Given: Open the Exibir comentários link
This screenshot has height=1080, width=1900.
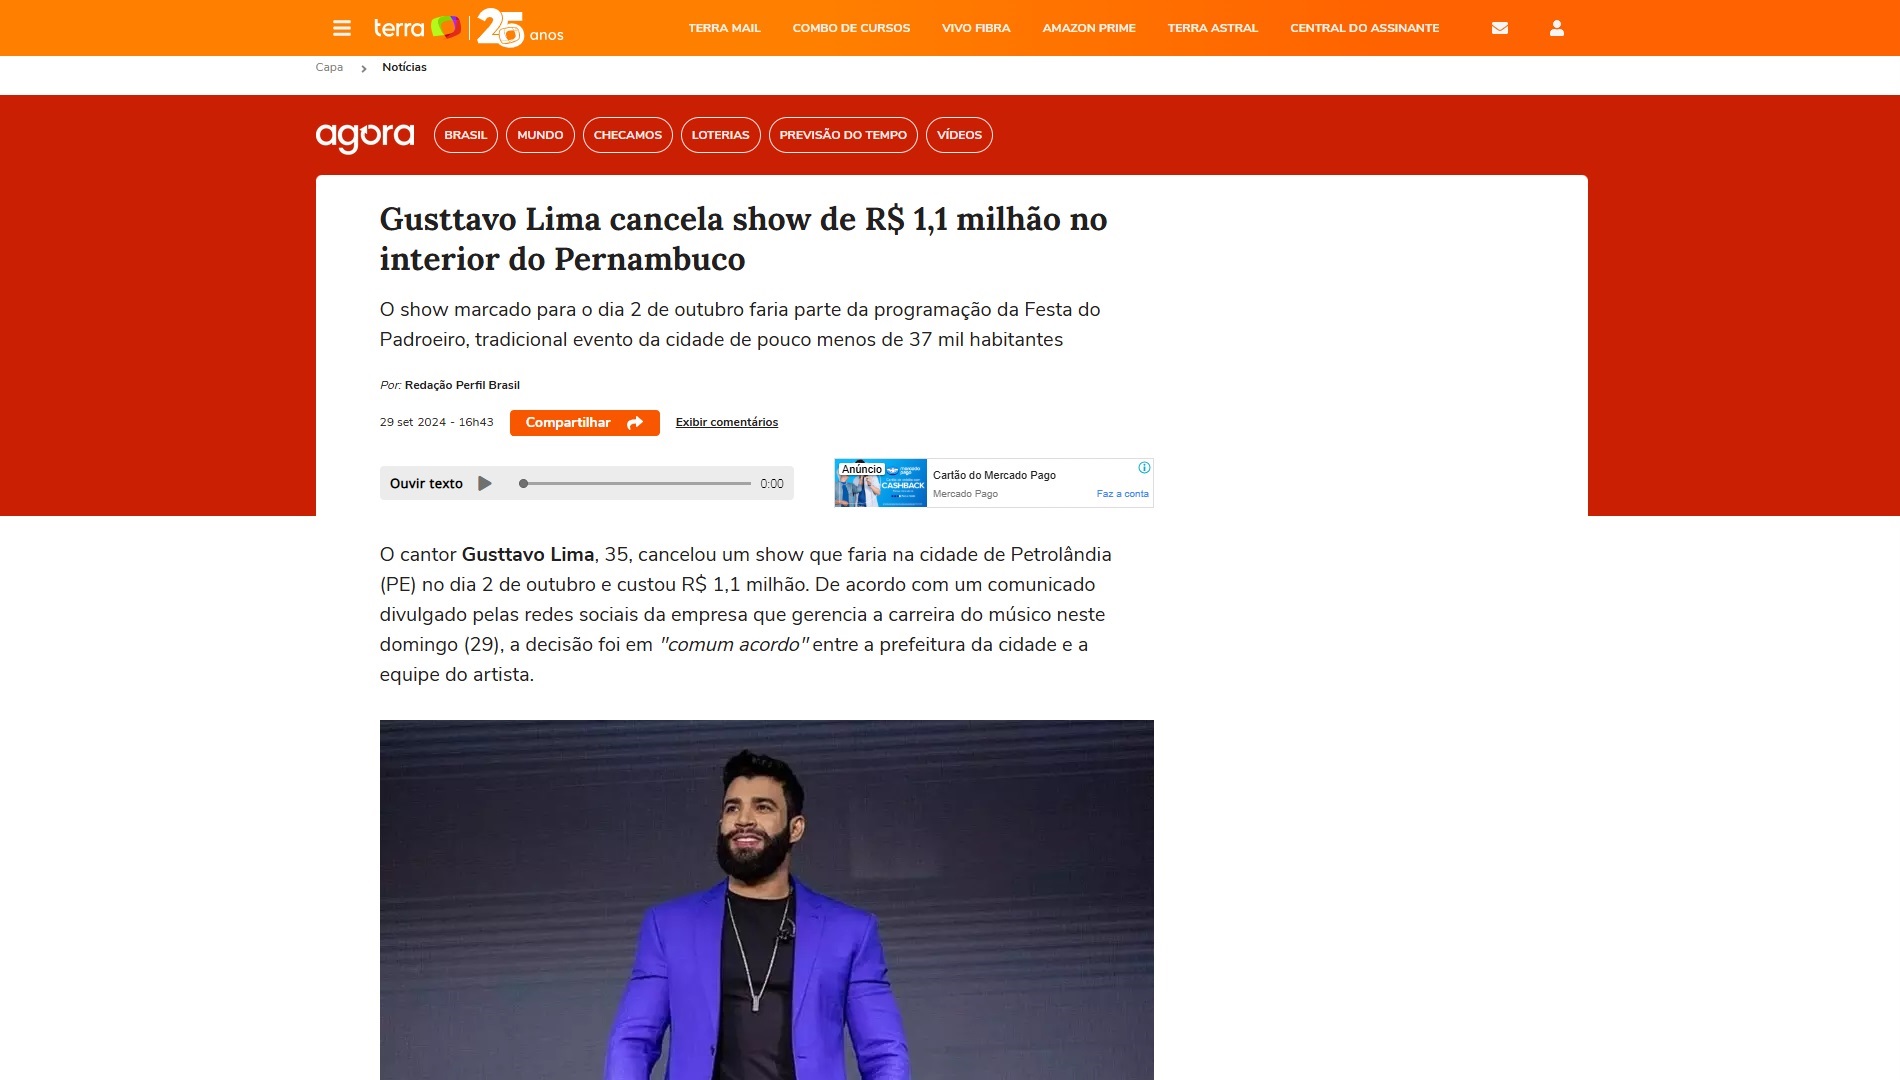Looking at the screenshot, I should pos(727,422).
